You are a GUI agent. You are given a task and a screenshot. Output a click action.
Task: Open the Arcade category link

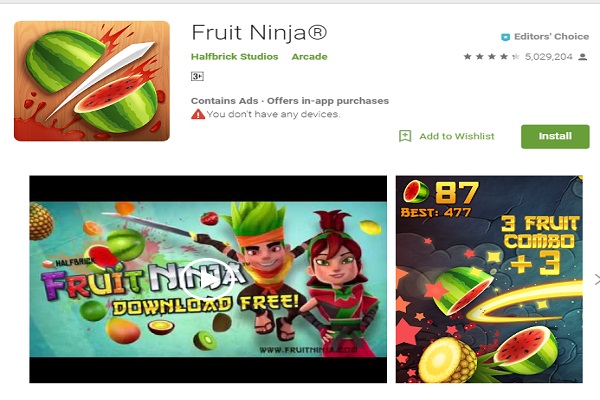tap(309, 57)
